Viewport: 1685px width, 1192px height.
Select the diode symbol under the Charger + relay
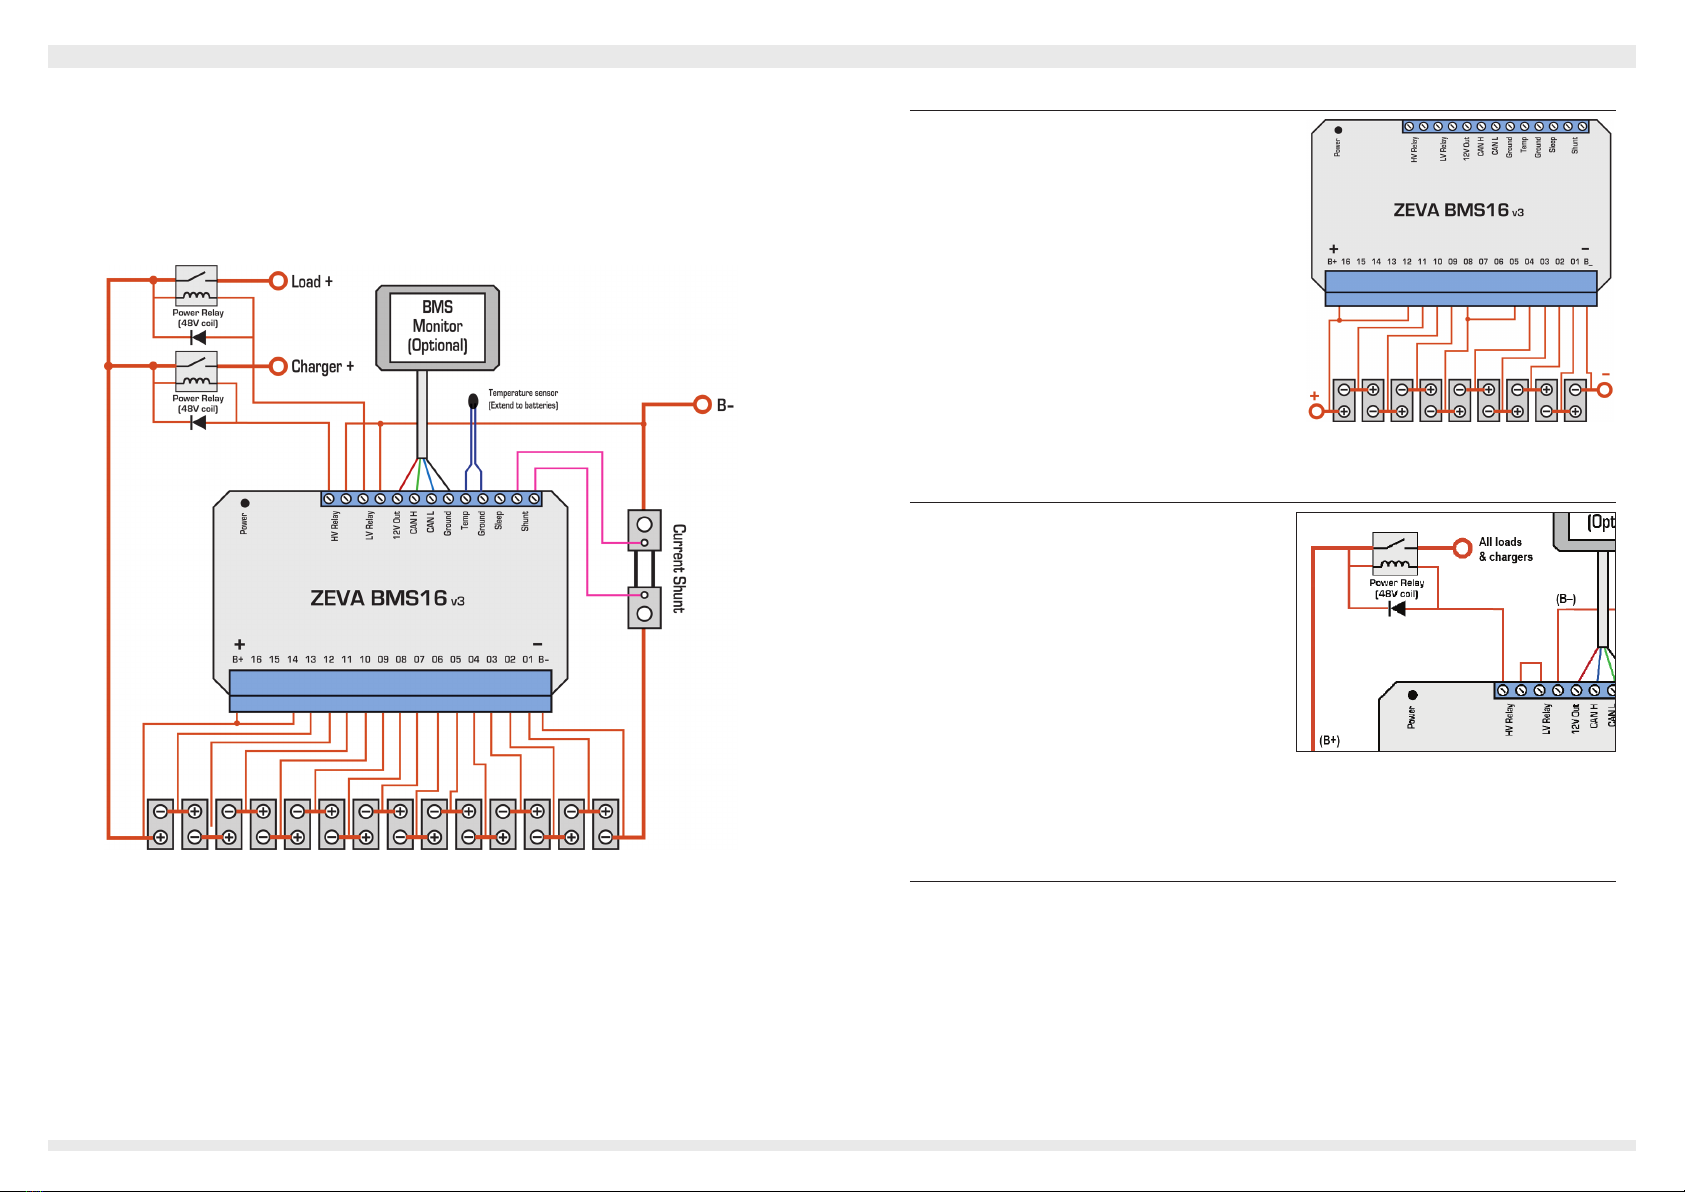(x=198, y=422)
